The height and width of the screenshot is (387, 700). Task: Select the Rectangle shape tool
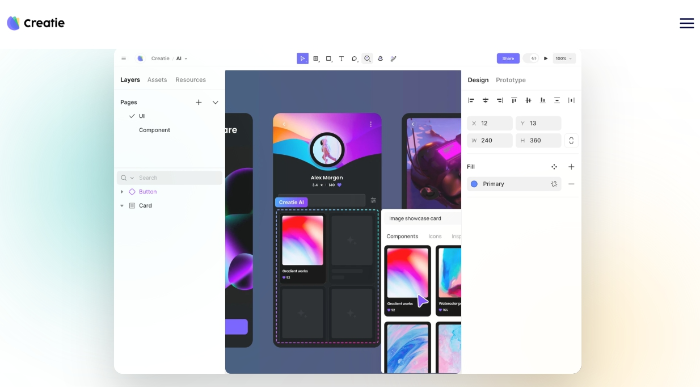[x=329, y=58]
